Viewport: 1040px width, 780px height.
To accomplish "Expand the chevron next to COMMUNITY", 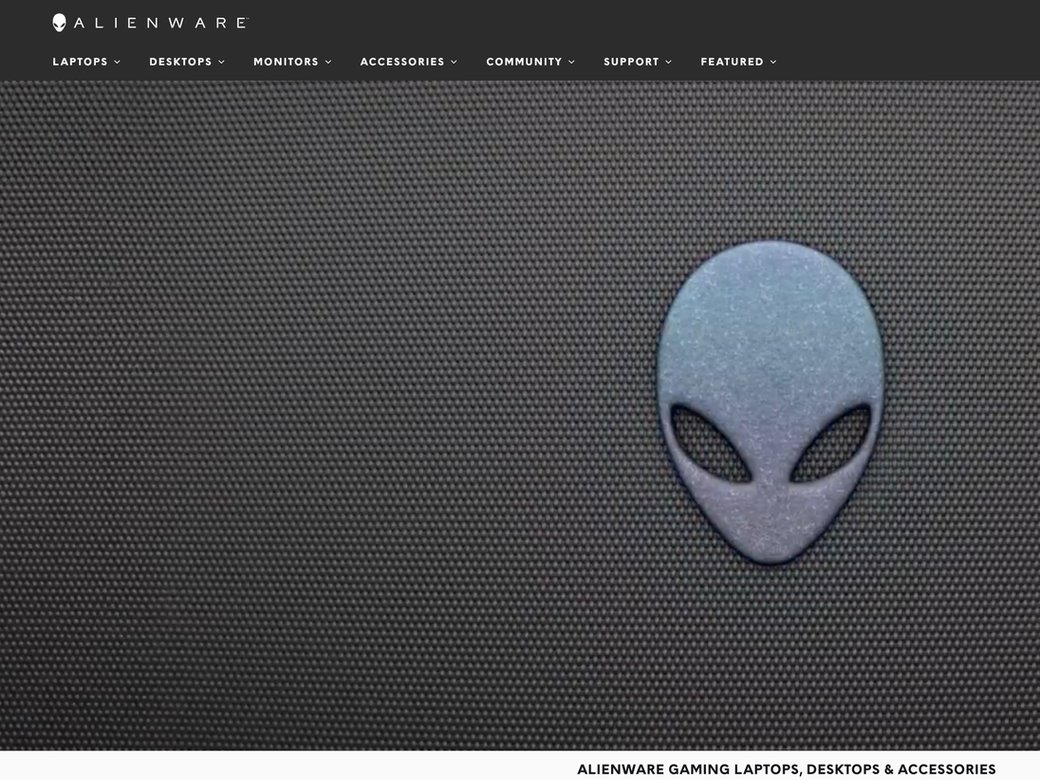I will pos(572,62).
